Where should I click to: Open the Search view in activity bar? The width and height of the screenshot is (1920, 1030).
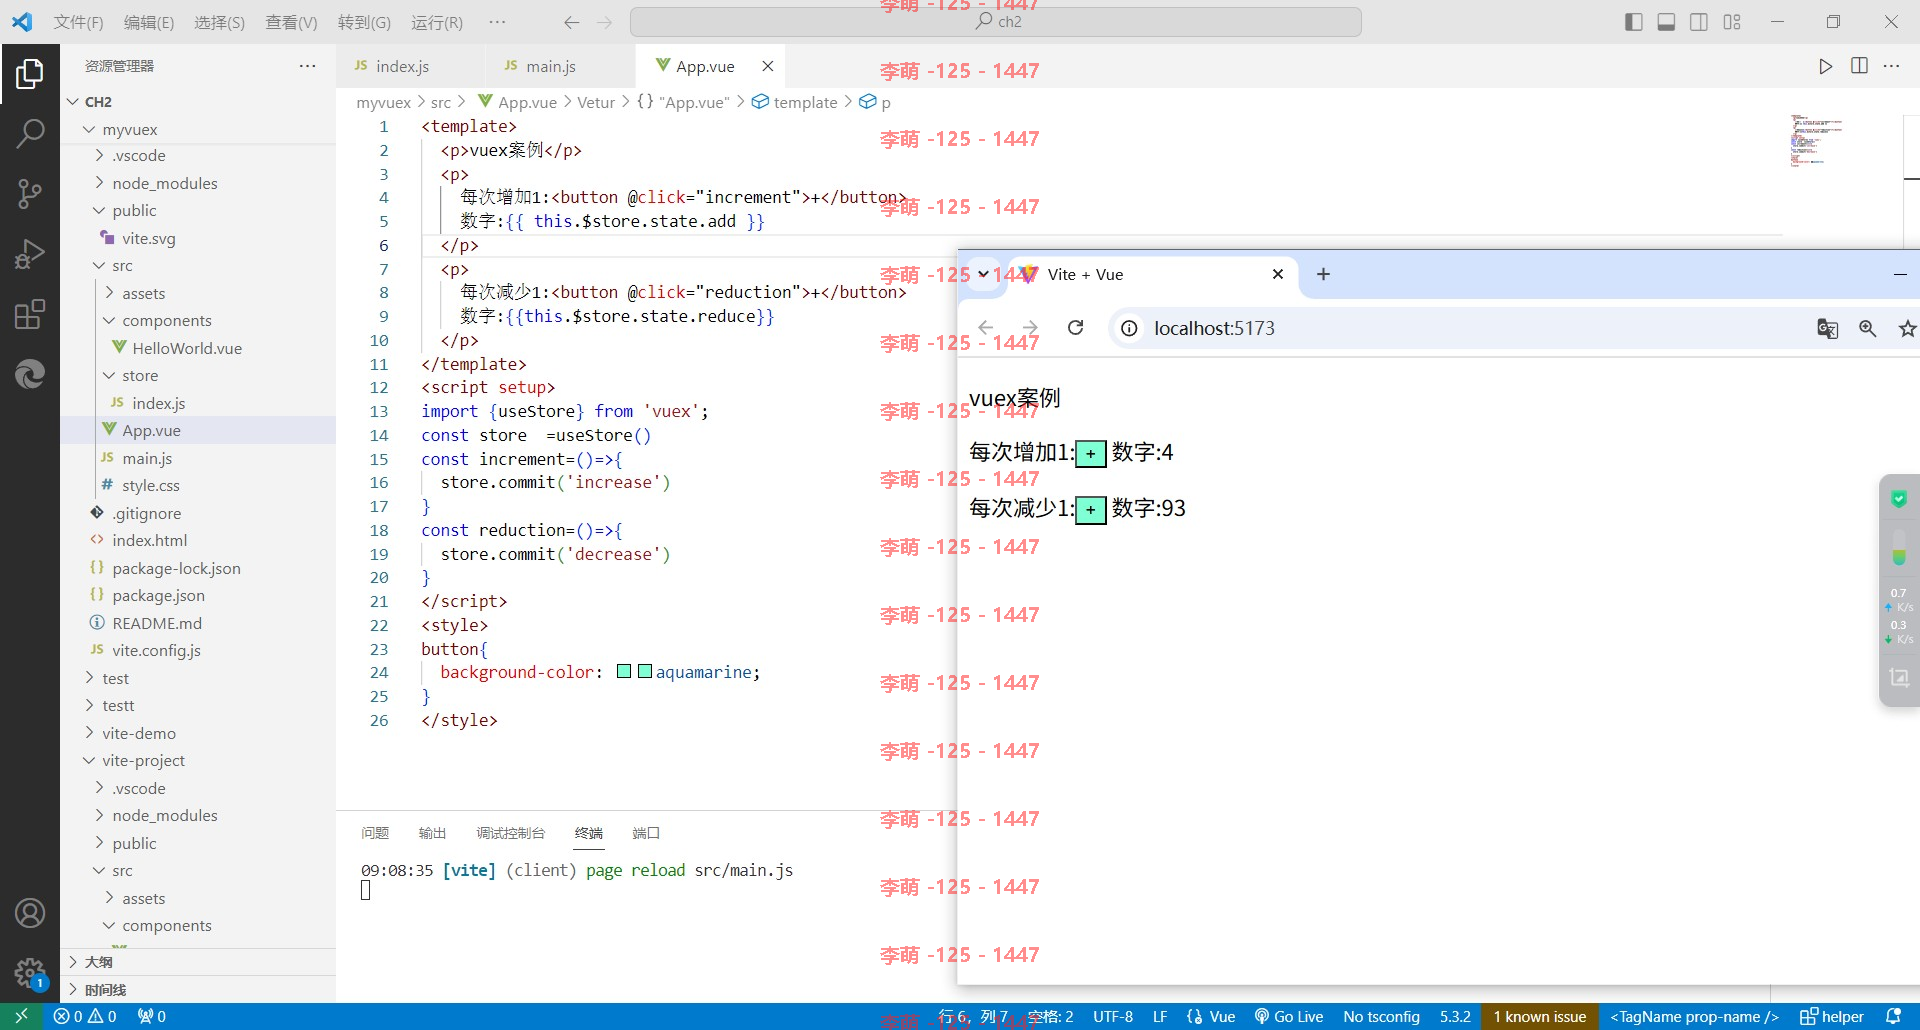click(x=30, y=132)
